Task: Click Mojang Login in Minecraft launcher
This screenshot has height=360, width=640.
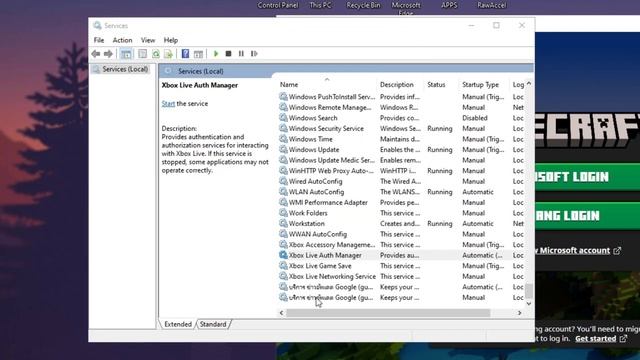Action: [x=587, y=216]
